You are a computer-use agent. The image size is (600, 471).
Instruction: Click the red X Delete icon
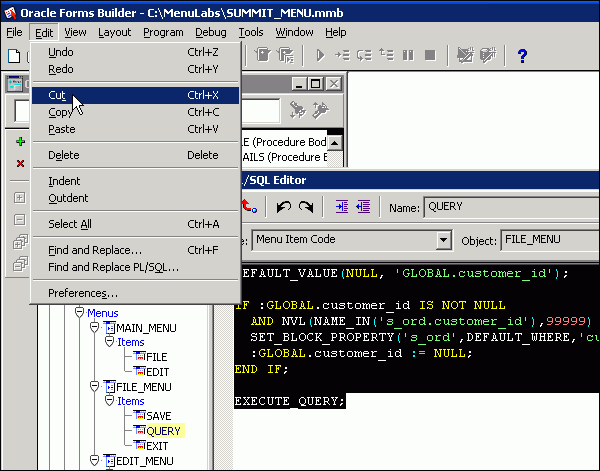(x=20, y=163)
